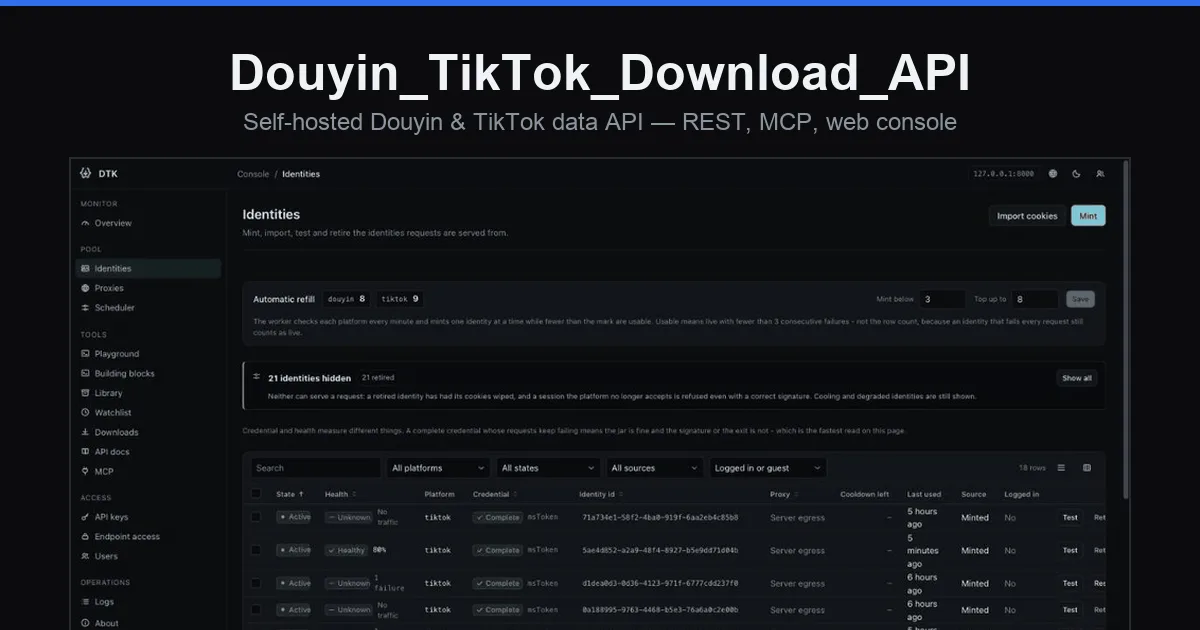The width and height of the screenshot is (1200, 630).
Task: Sort table by Health column header
Action: [341, 494]
